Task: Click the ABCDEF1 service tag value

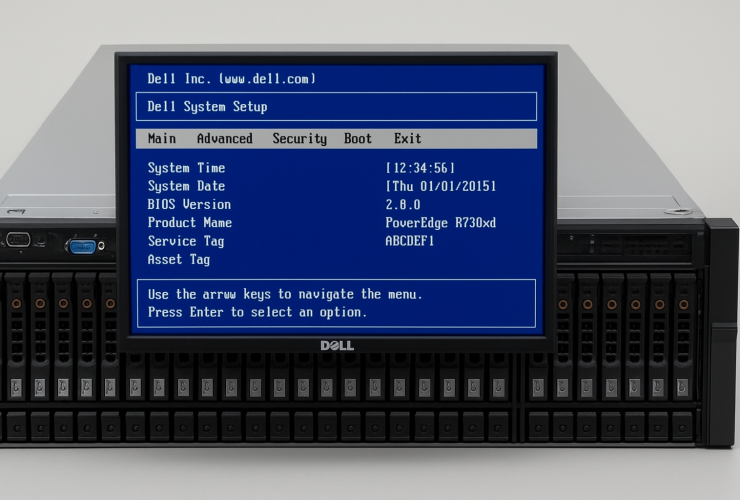Action: 409,241
